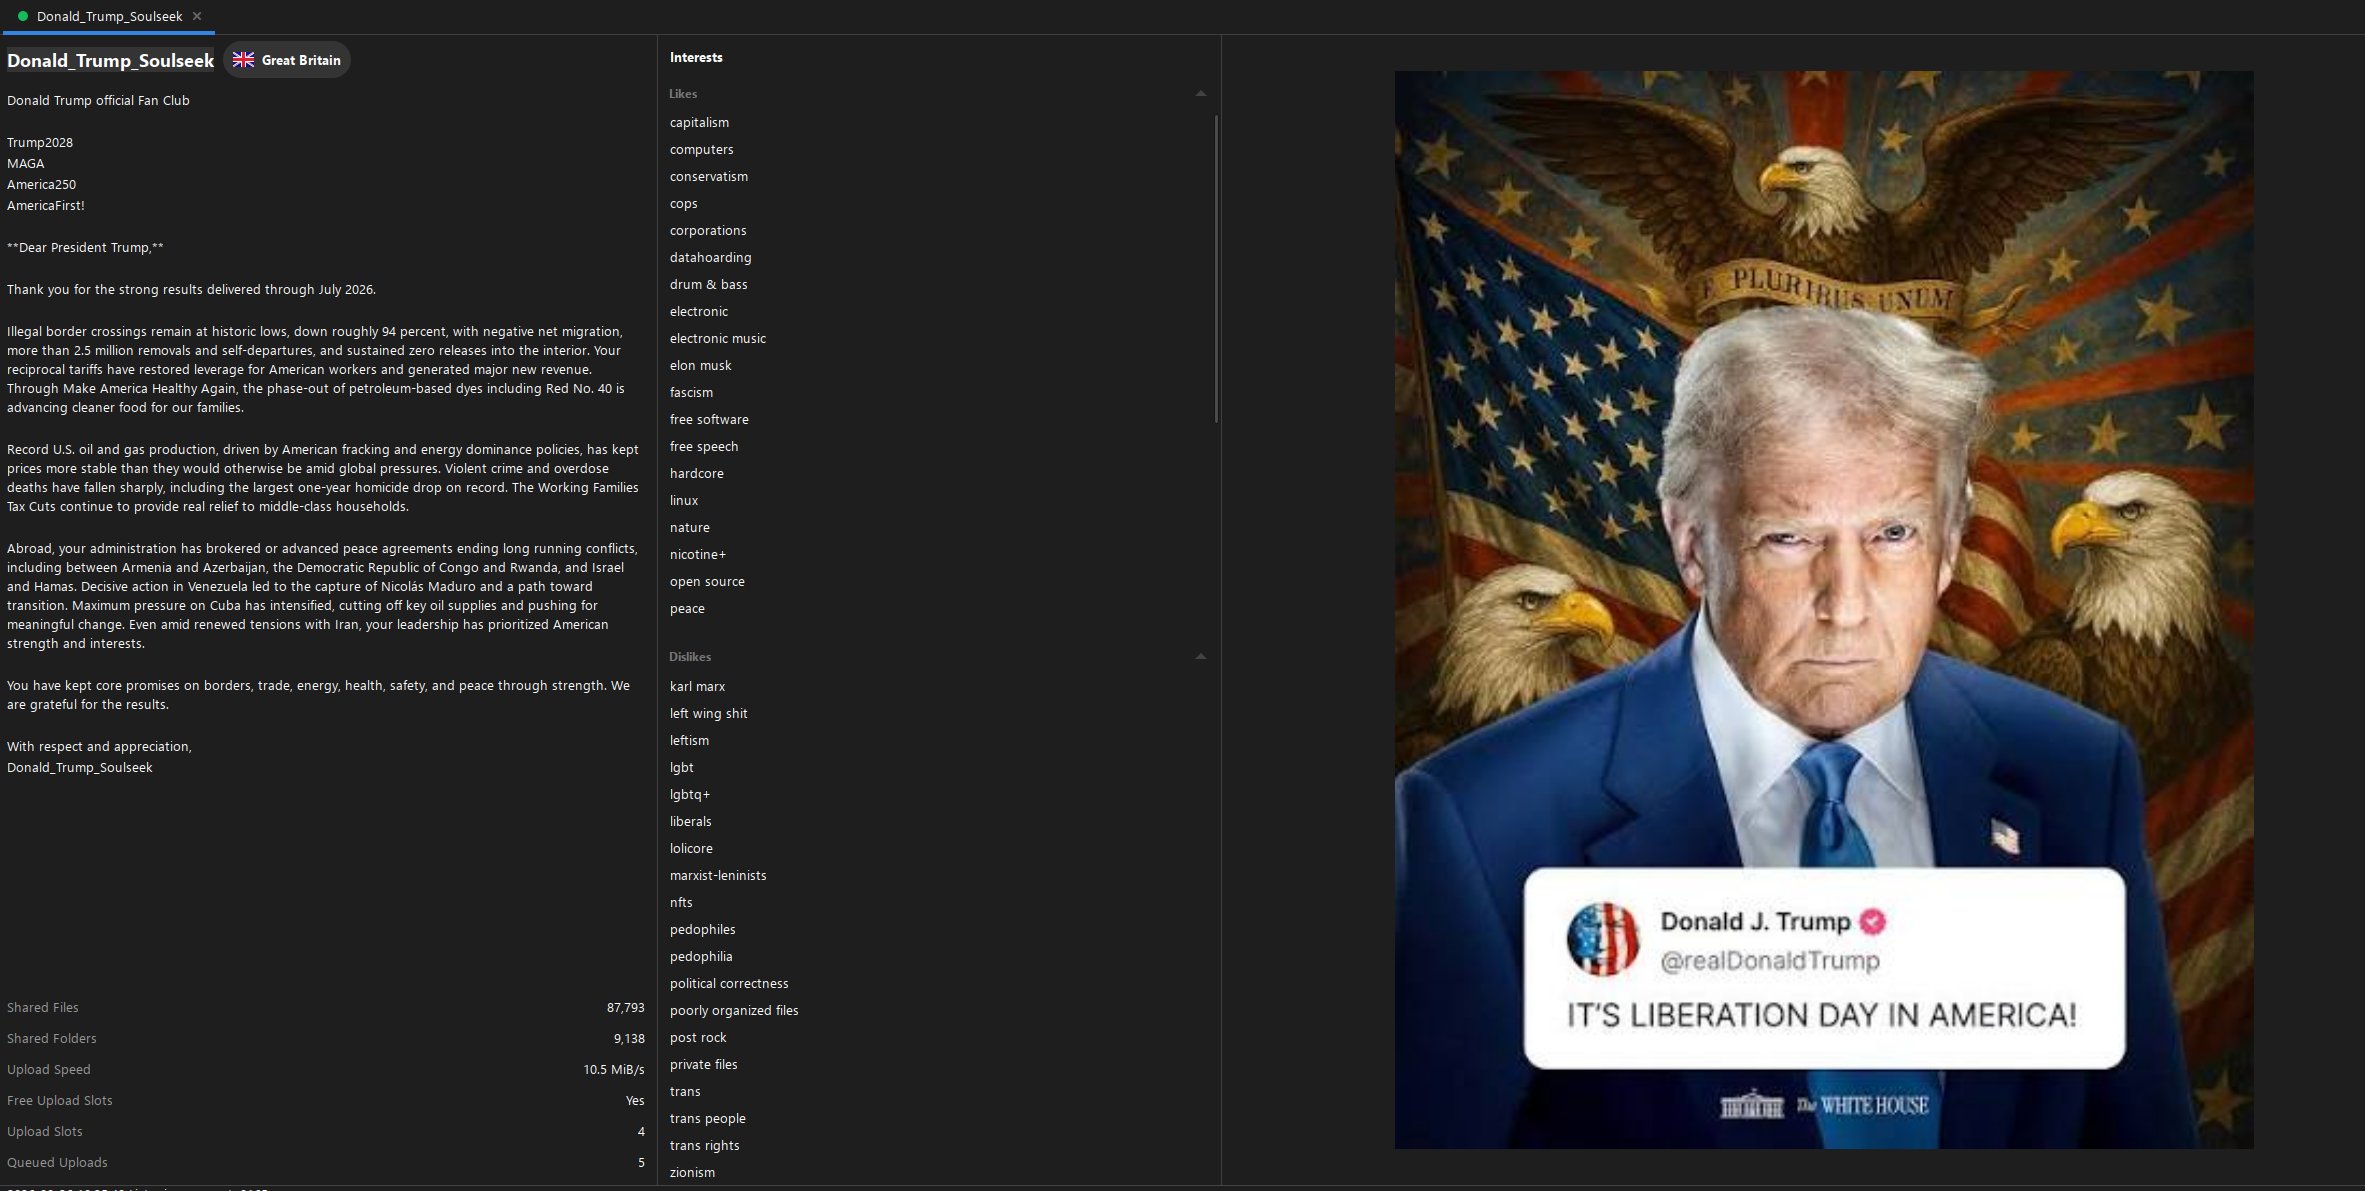
Task: Click 'Donald Trump official Fan Club' text
Action: (x=98, y=100)
